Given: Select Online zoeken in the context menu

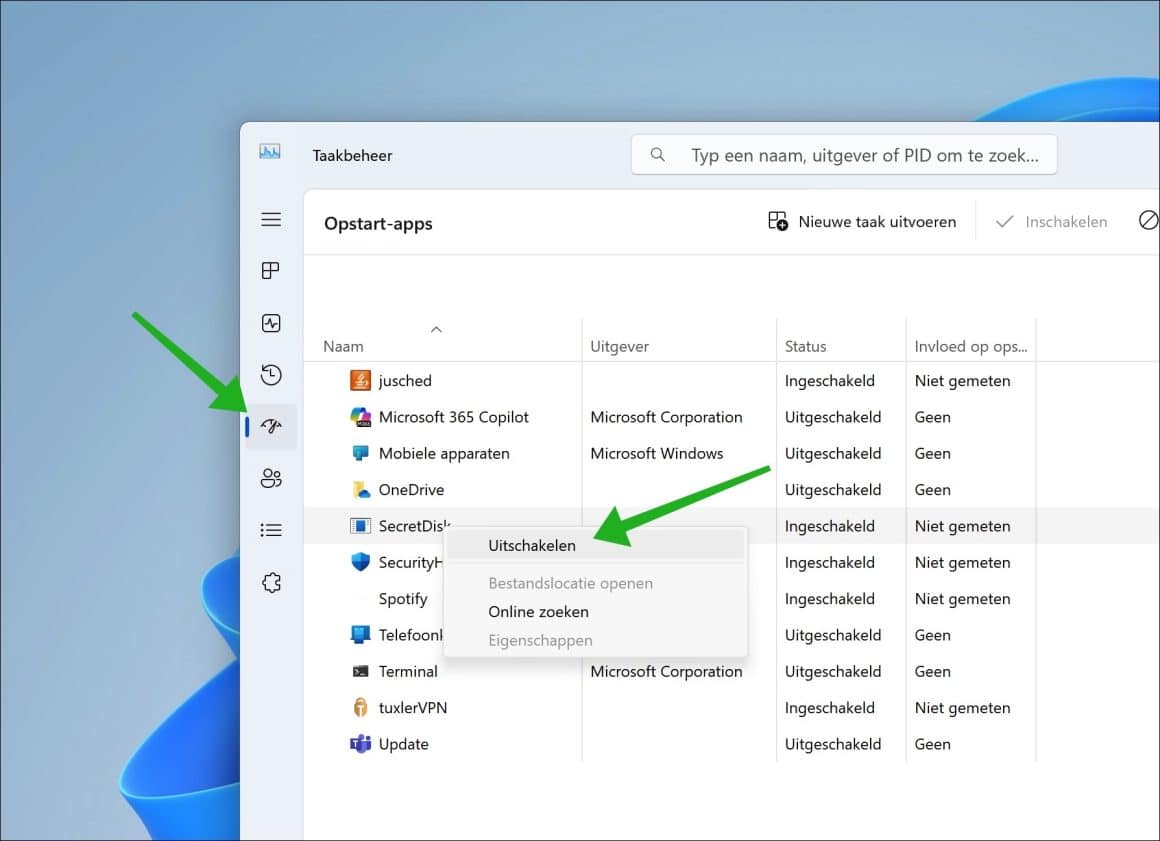Looking at the screenshot, I should (538, 611).
